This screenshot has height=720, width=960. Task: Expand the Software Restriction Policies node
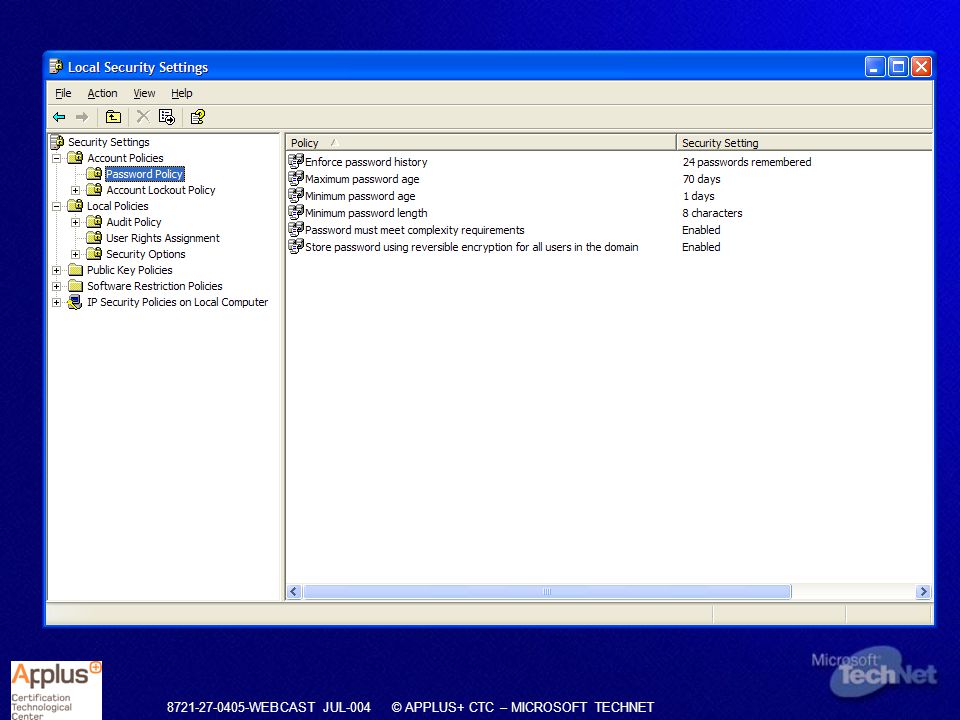(x=56, y=286)
